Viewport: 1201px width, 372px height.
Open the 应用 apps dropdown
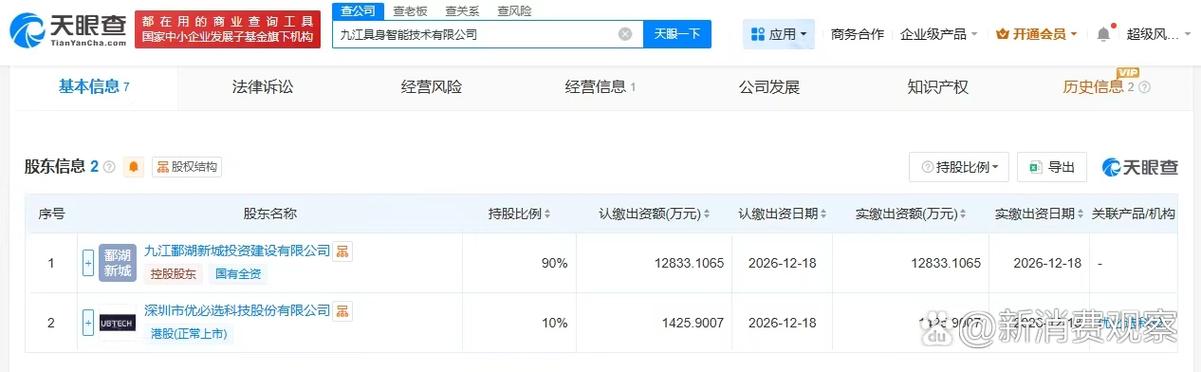[x=779, y=34]
